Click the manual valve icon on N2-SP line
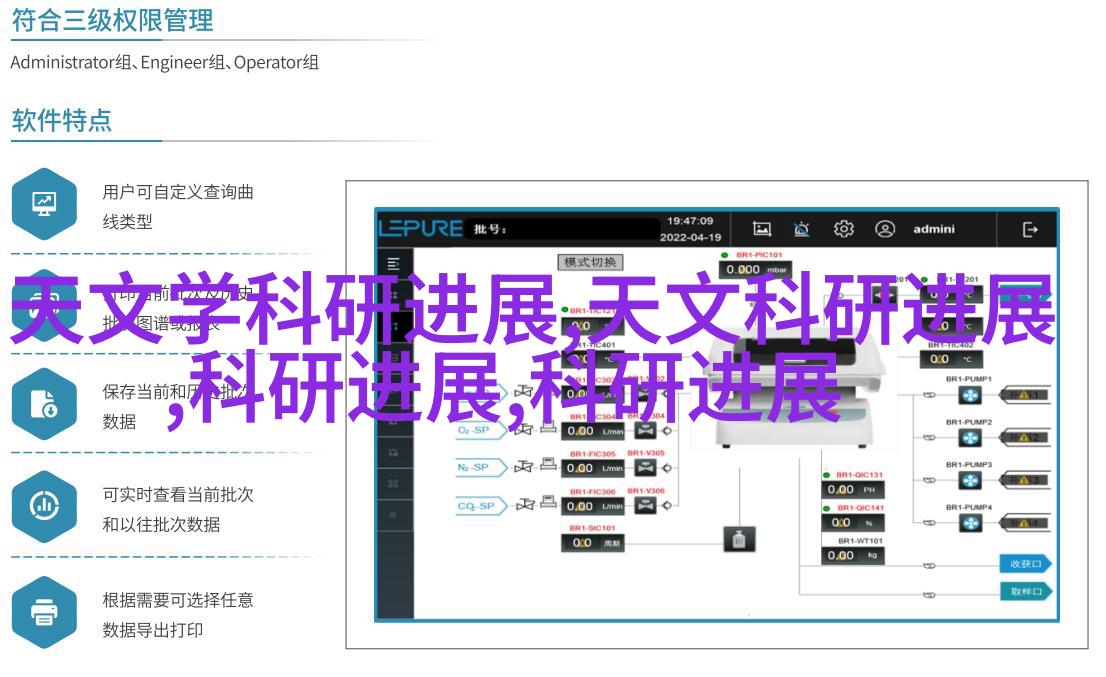The image size is (1106, 677). tap(523, 466)
